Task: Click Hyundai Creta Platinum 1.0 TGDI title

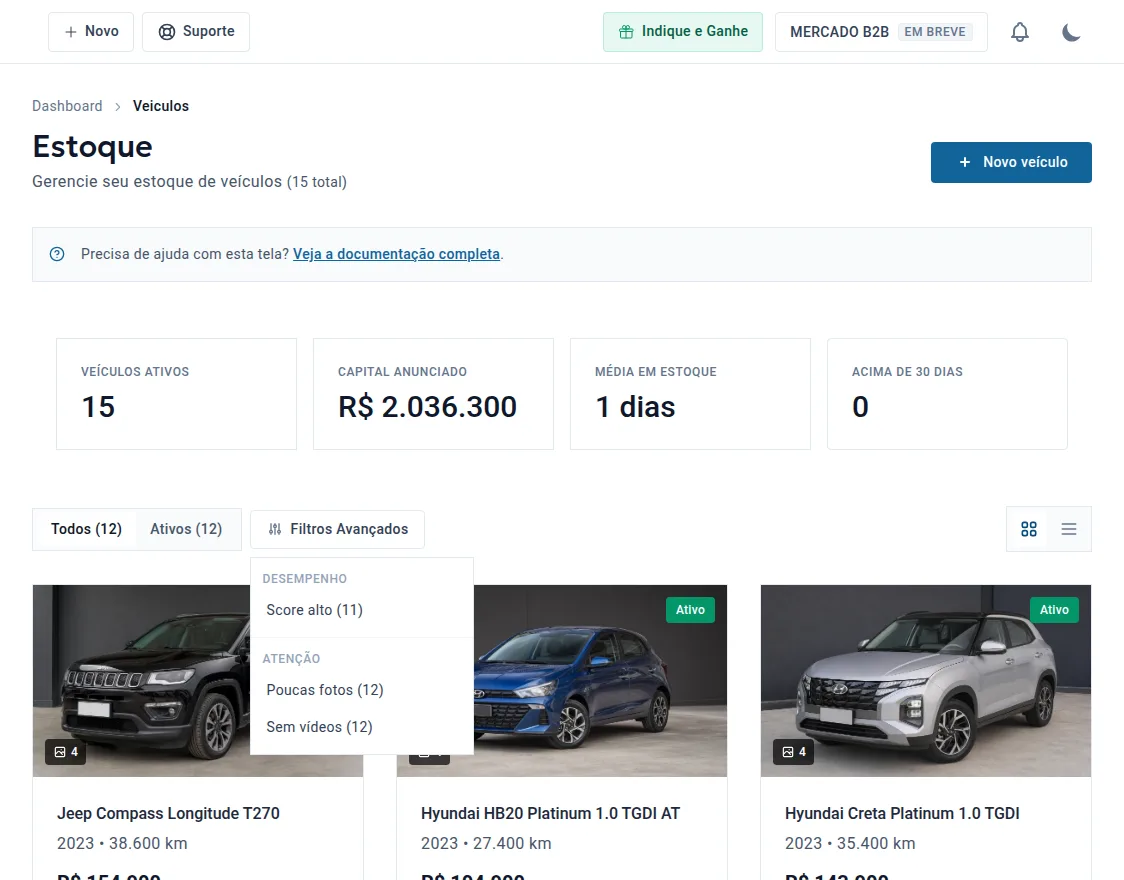Action: [902, 813]
